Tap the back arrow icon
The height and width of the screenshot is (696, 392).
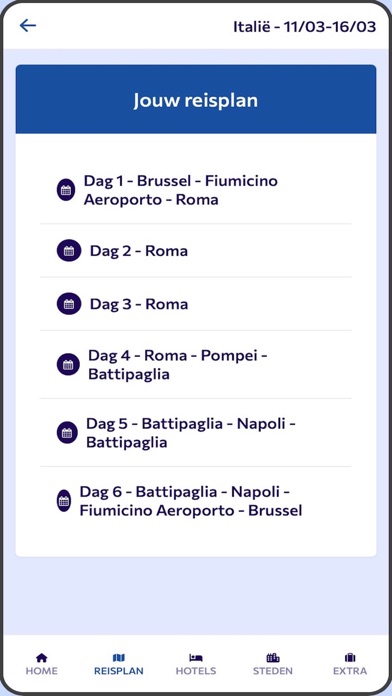[28, 26]
